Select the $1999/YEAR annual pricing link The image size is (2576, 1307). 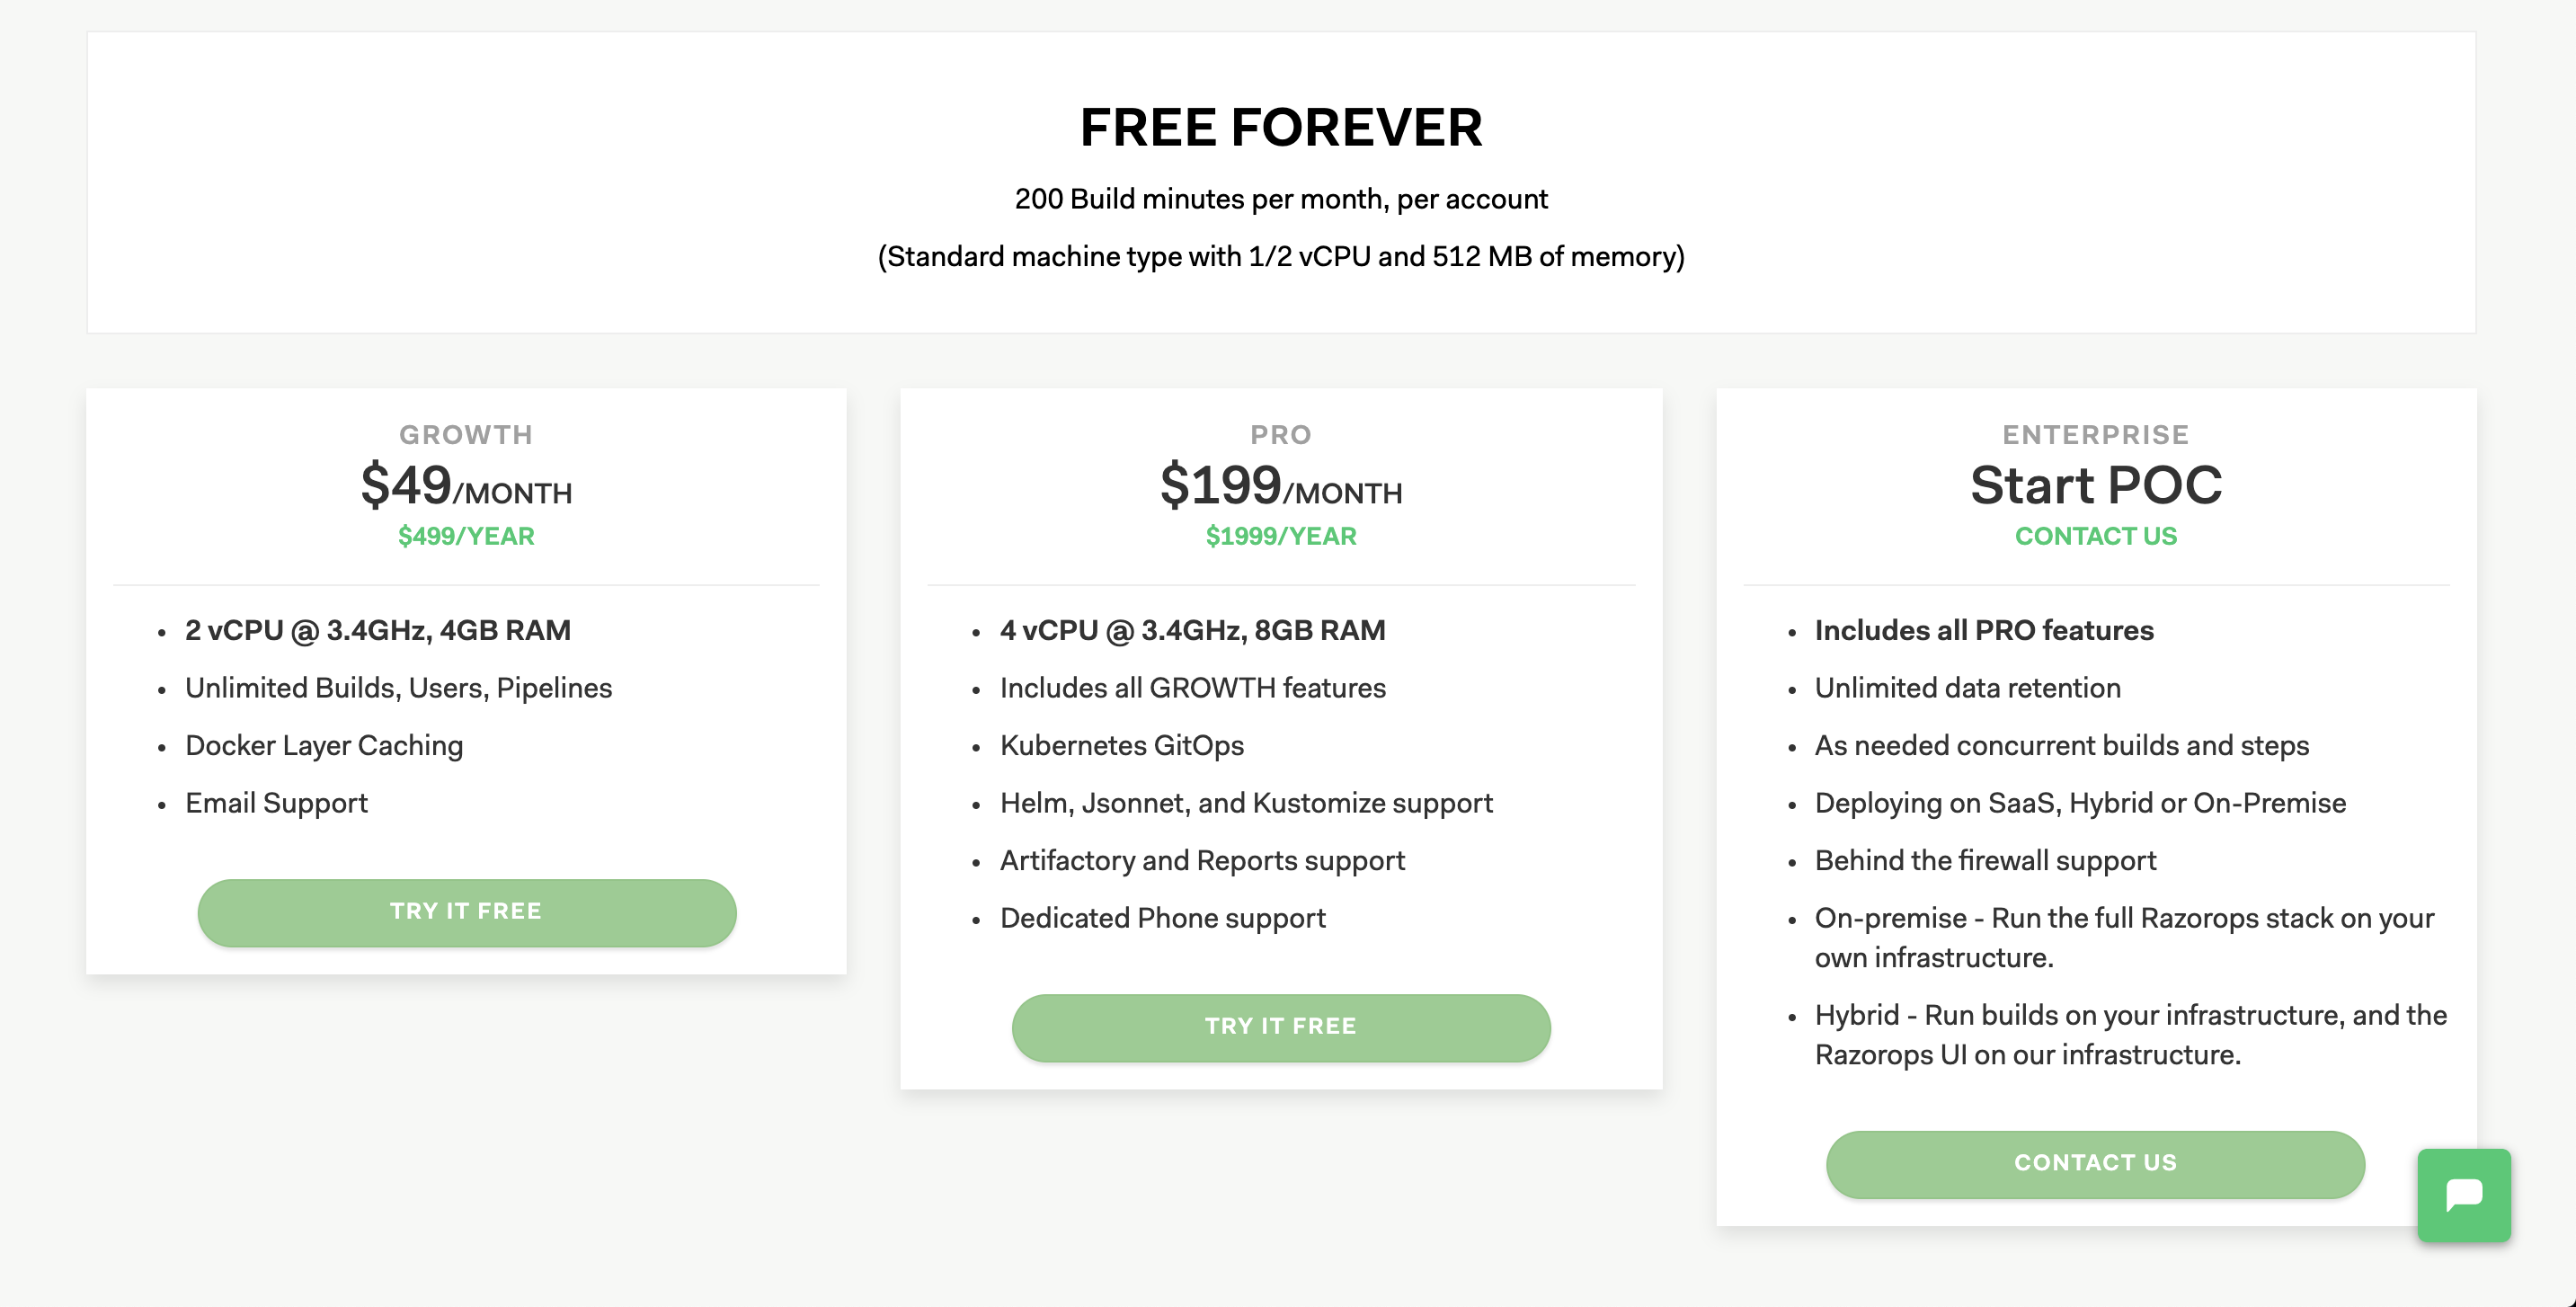pyautogui.click(x=1280, y=536)
